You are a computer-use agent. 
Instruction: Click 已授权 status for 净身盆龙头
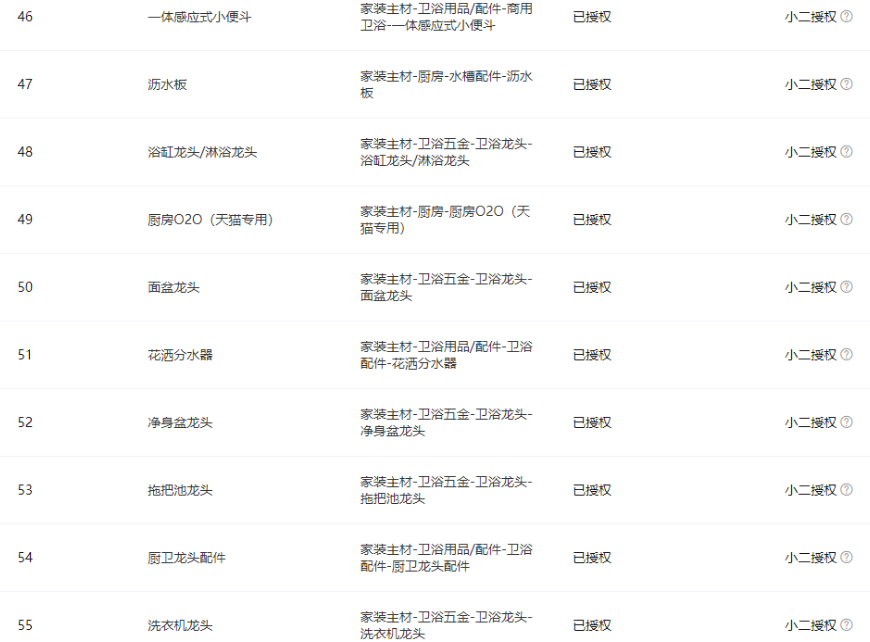pos(592,422)
